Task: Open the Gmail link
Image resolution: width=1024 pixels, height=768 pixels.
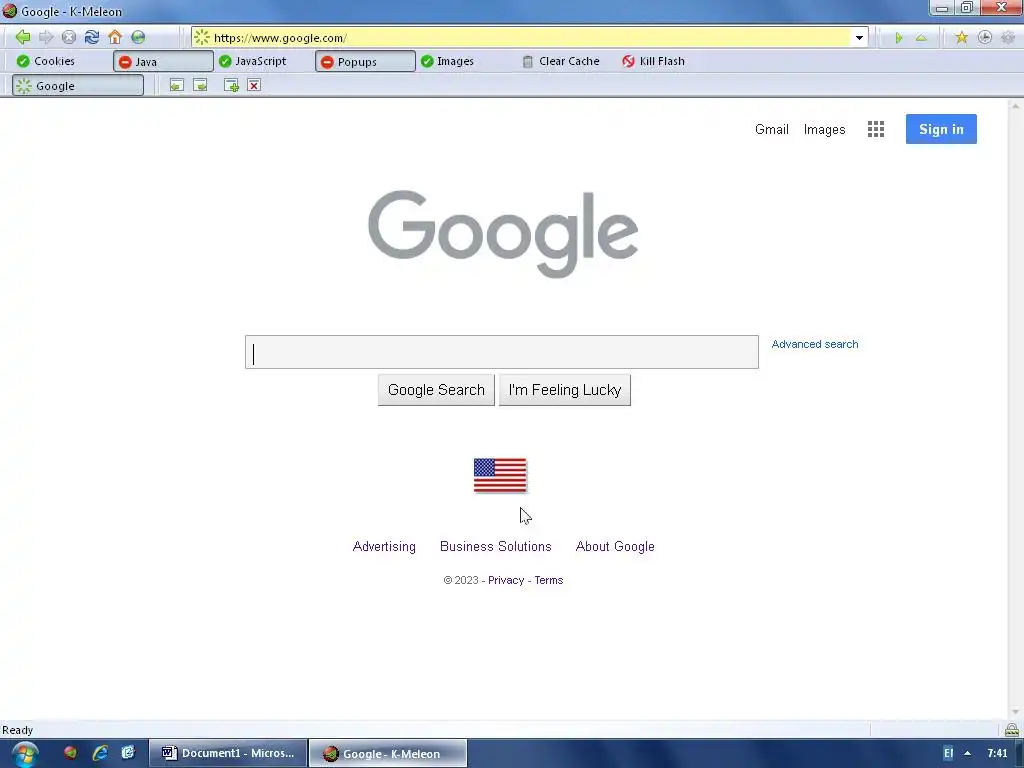Action: click(772, 129)
